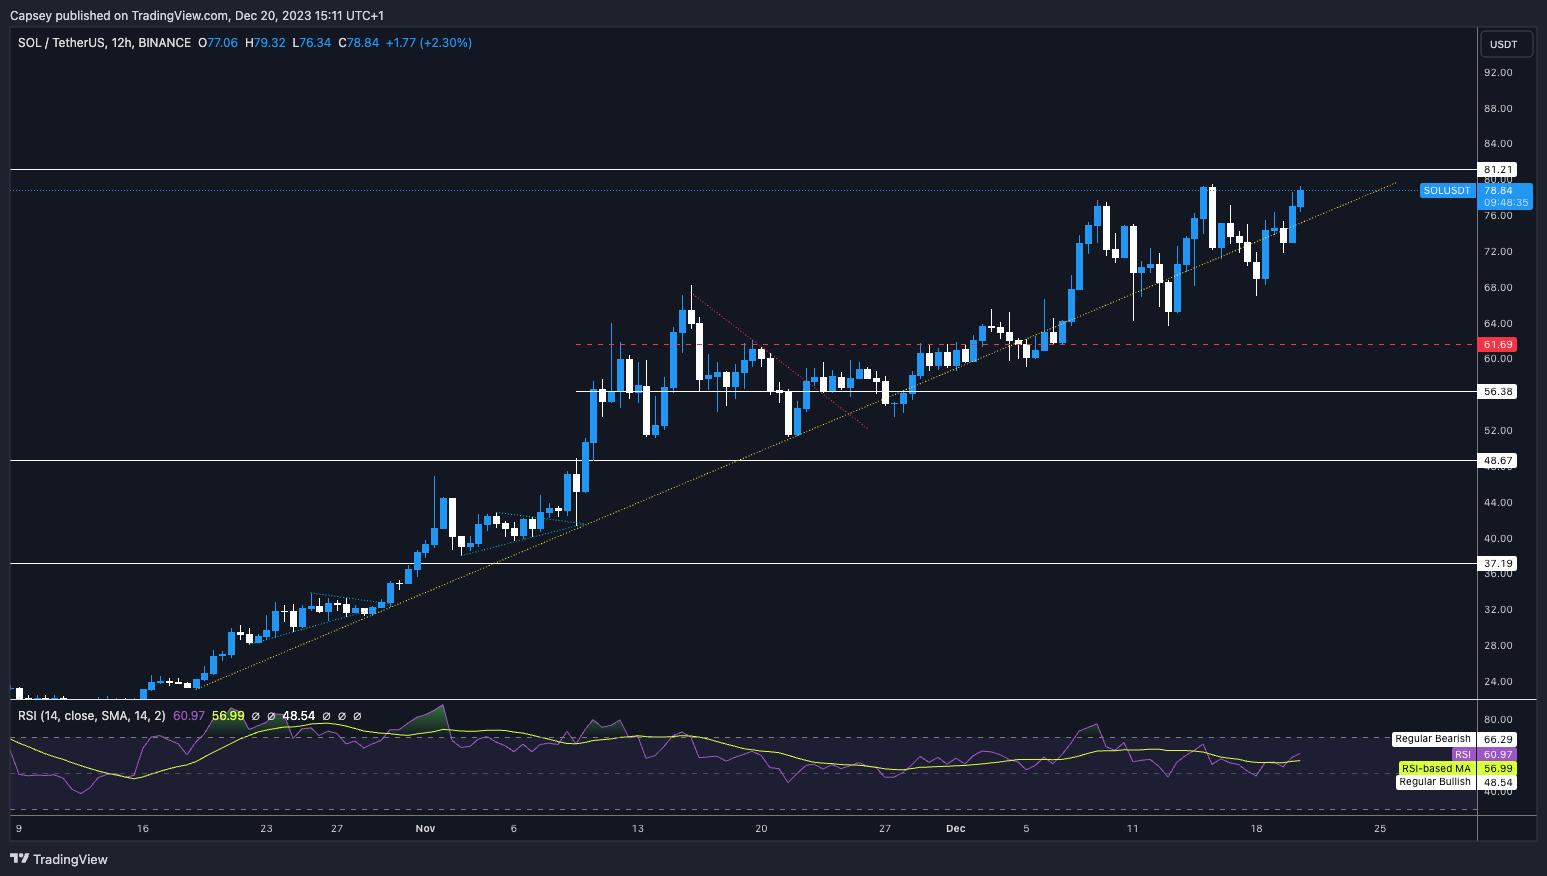Image resolution: width=1547 pixels, height=876 pixels.
Task: Click the TradingView logo at the chart bottom
Action: (59, 859)
